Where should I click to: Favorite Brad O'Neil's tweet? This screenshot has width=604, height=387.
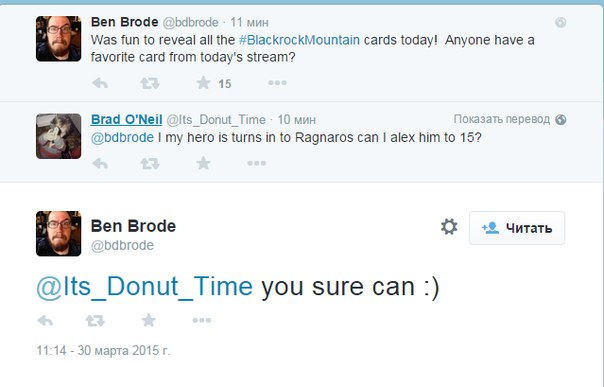tap(203, 163)
